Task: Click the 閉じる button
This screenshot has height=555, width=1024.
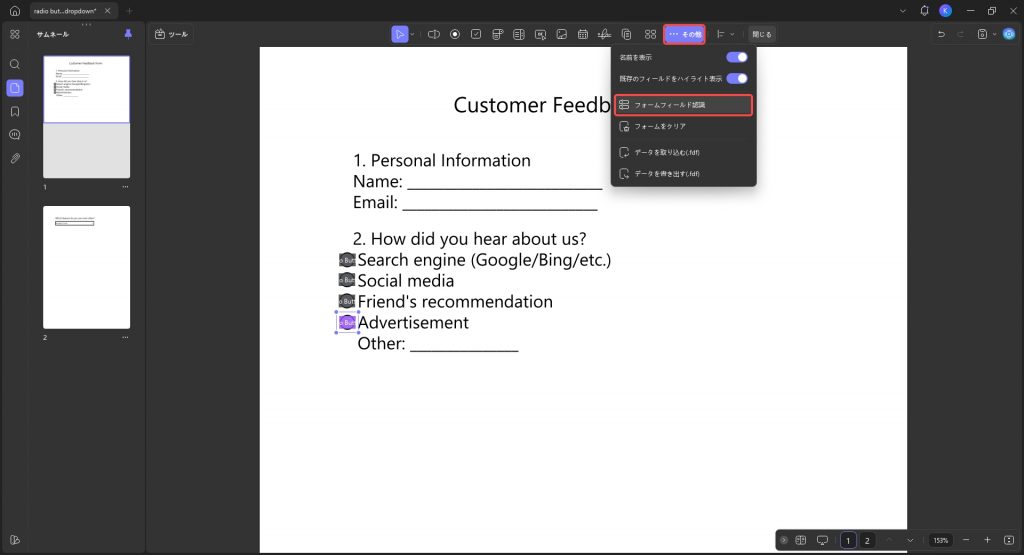Action: [761, 34]
